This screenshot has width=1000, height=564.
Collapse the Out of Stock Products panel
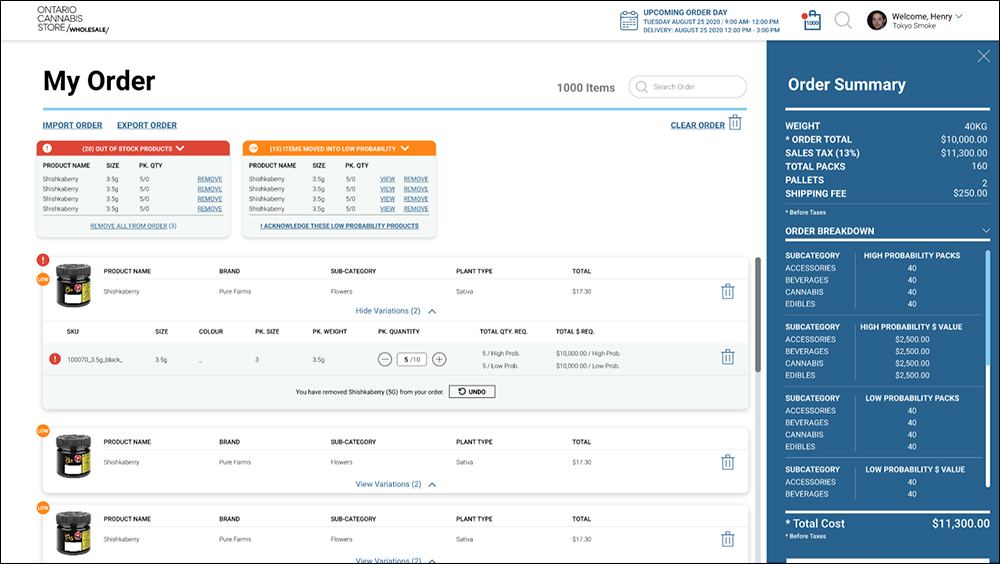(x=180, y=148)
